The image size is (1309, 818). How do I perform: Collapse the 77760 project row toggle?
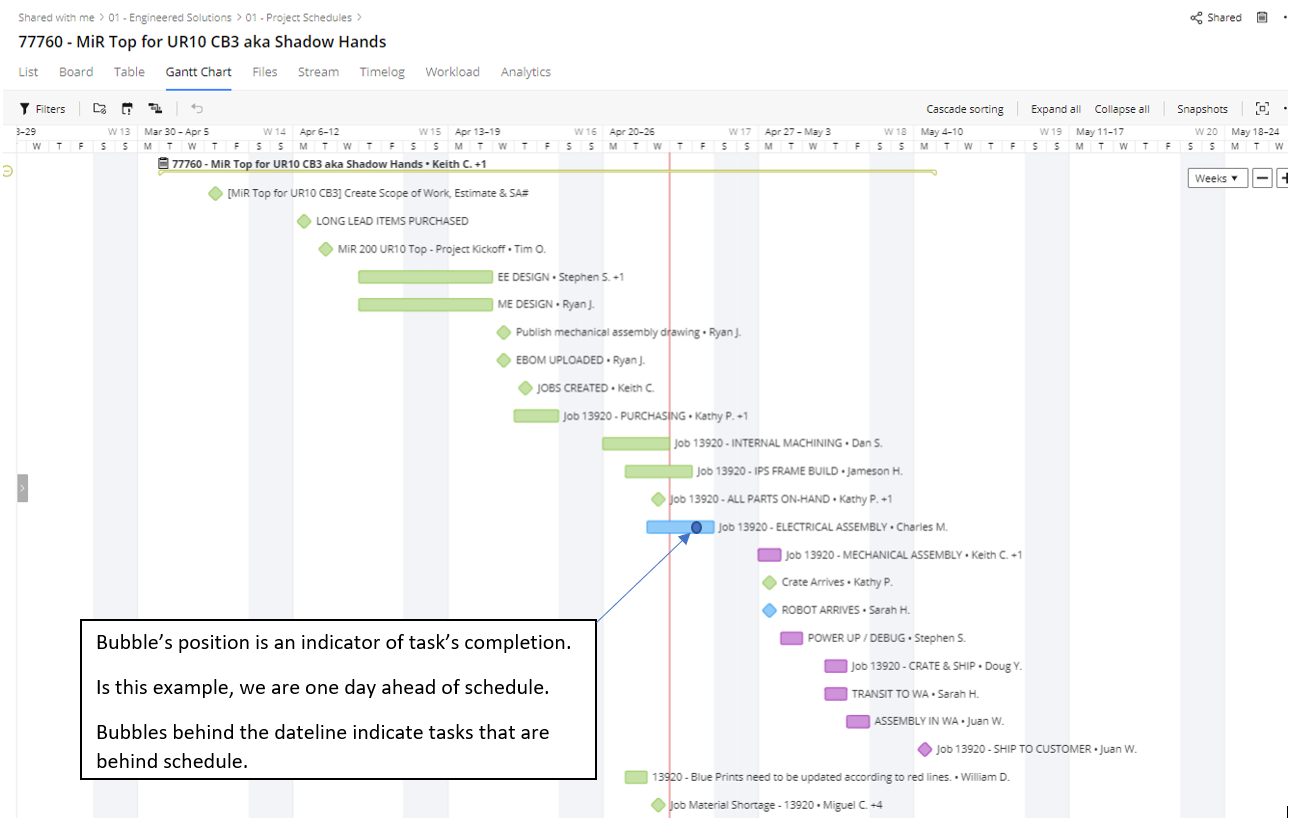point(8,171)
